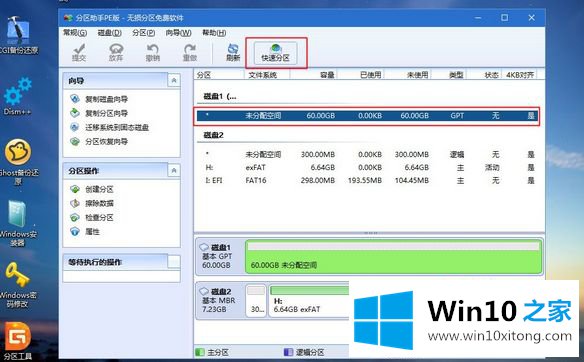The width and height of the screenshot is (584, 362).
Task: Collapse the 向导 panel
Action: 174,80
